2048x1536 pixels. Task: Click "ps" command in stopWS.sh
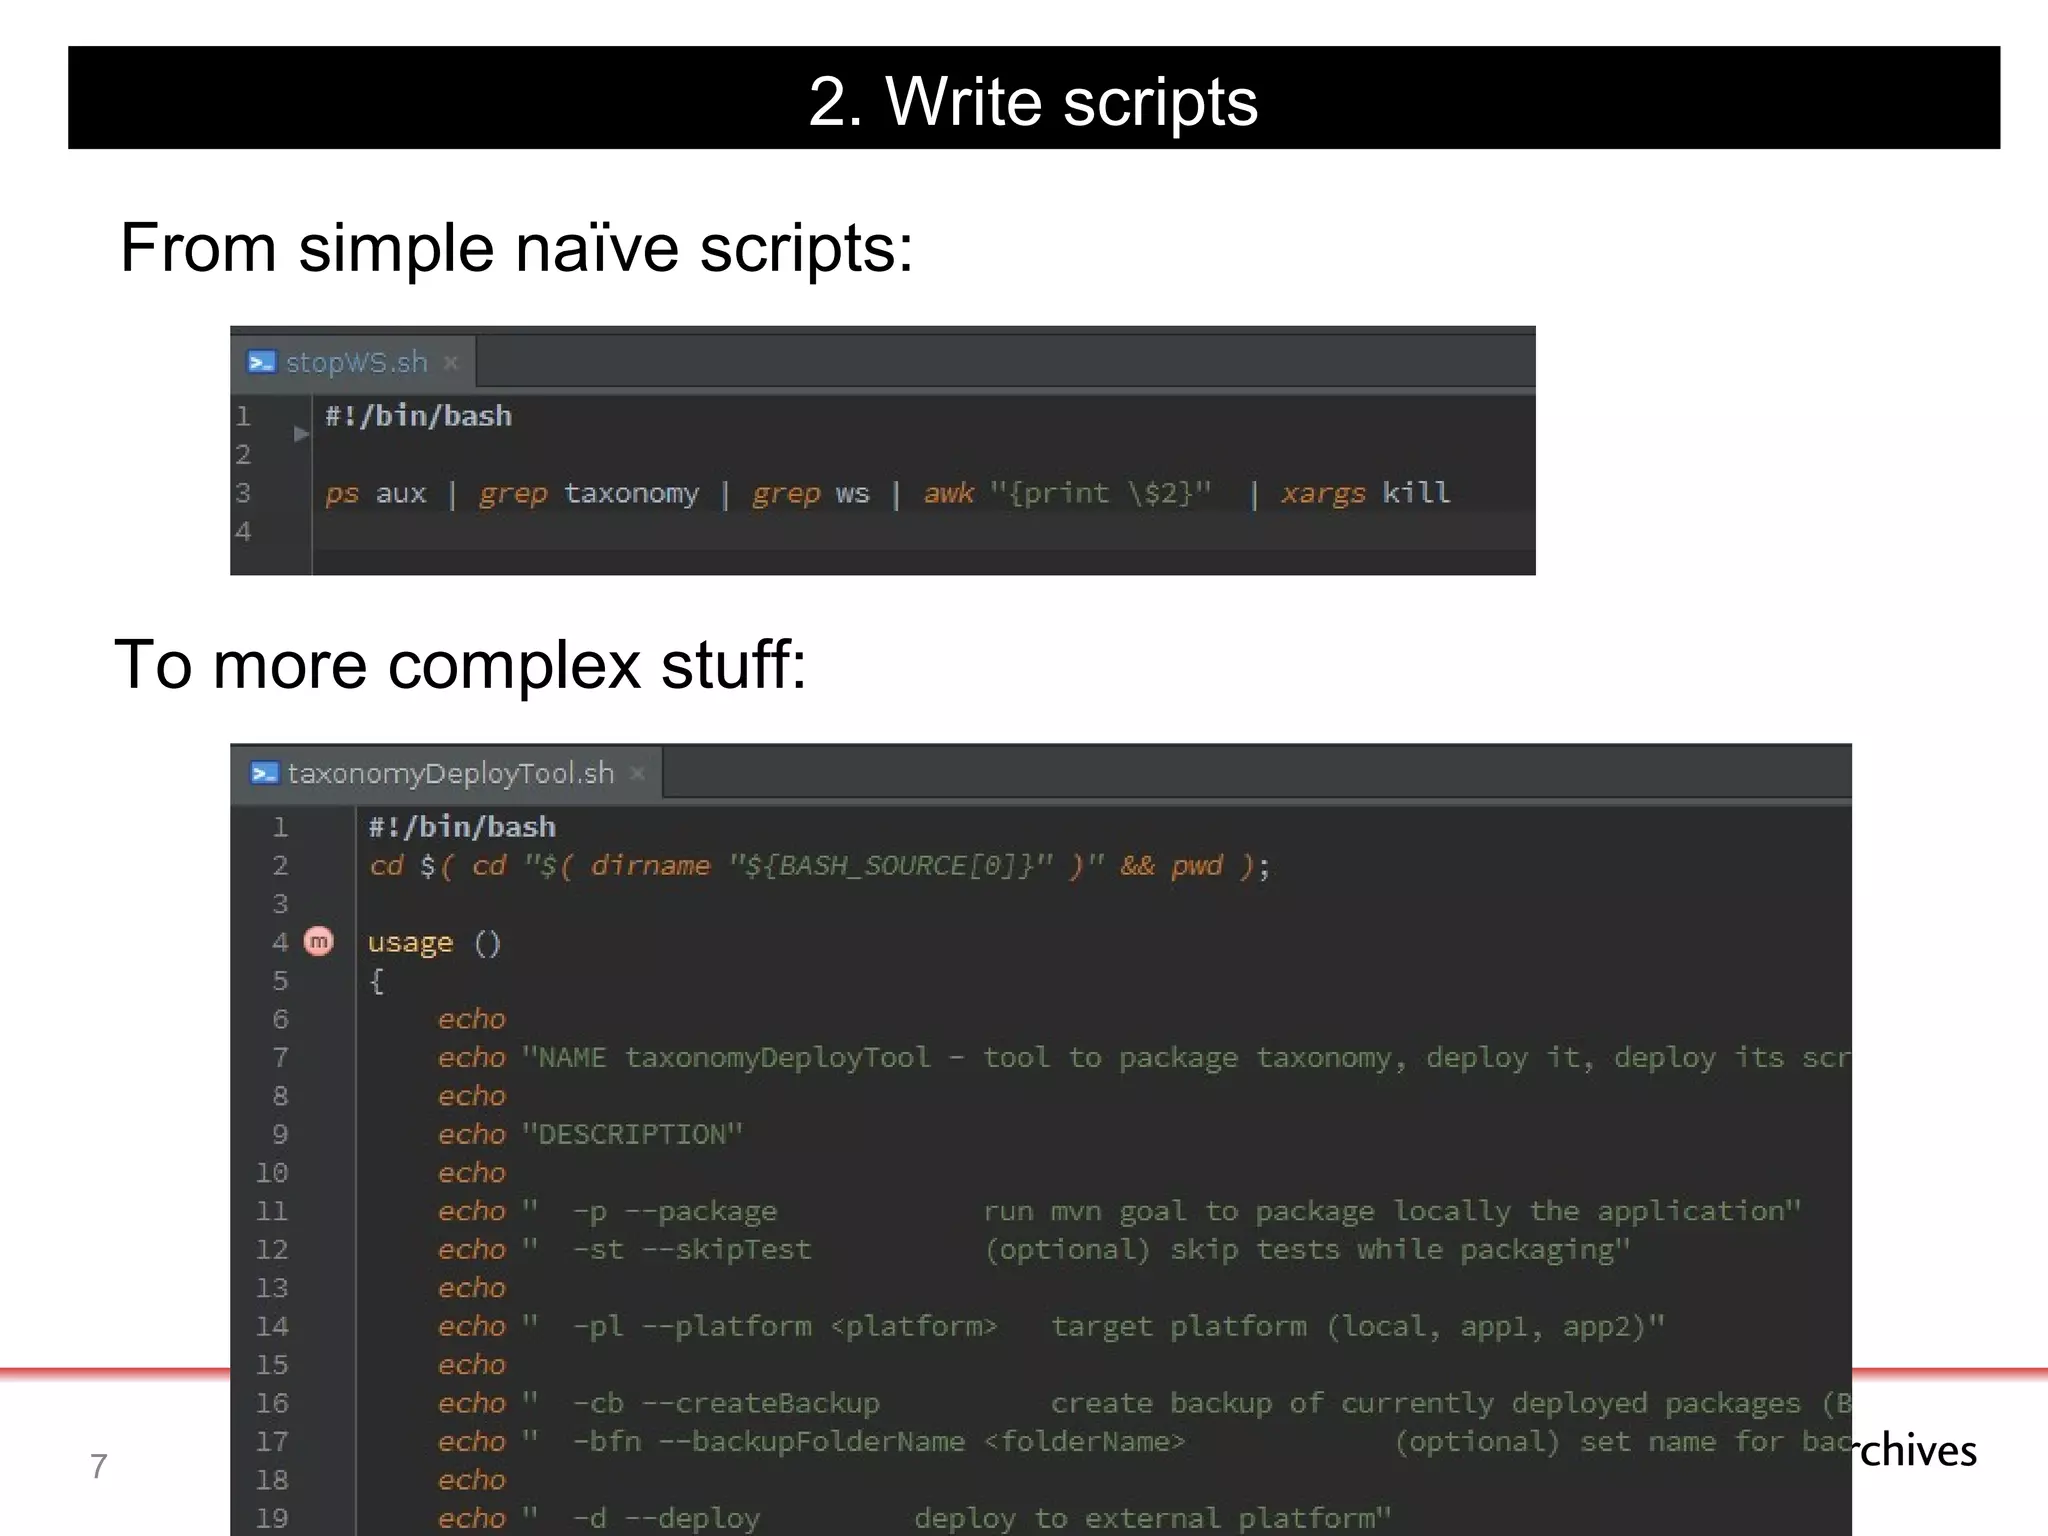[x=341, y=495]
